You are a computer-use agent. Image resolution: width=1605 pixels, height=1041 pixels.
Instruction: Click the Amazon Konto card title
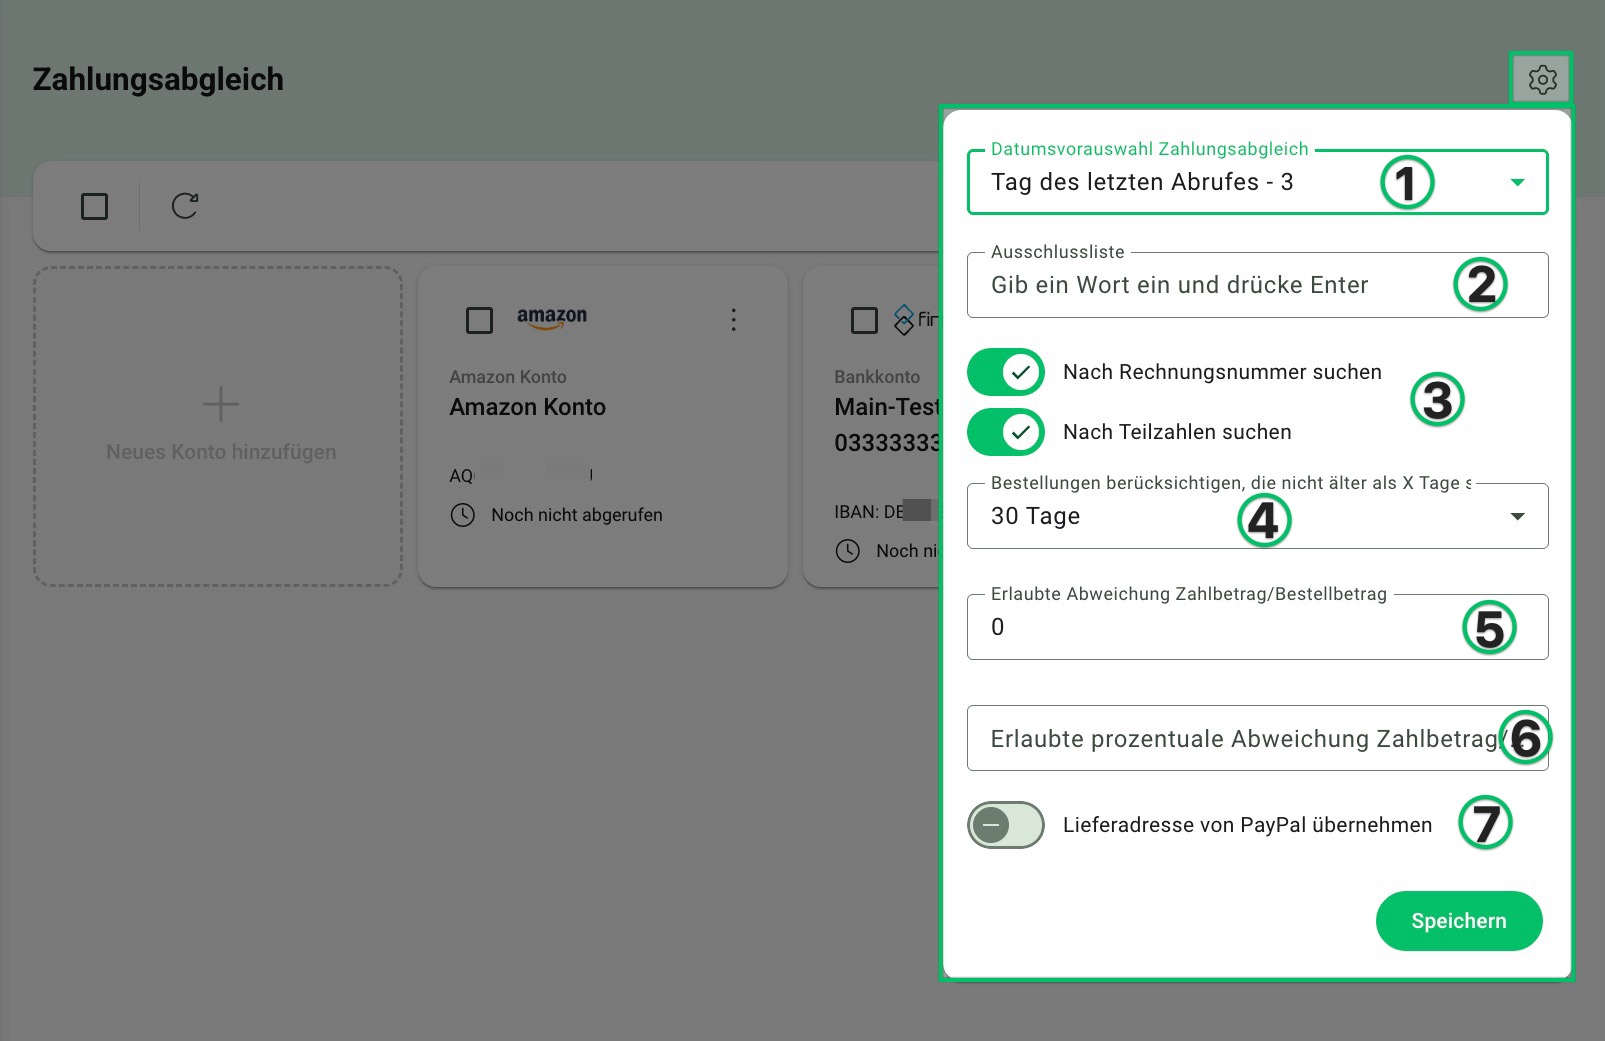[x=527, y=407]
